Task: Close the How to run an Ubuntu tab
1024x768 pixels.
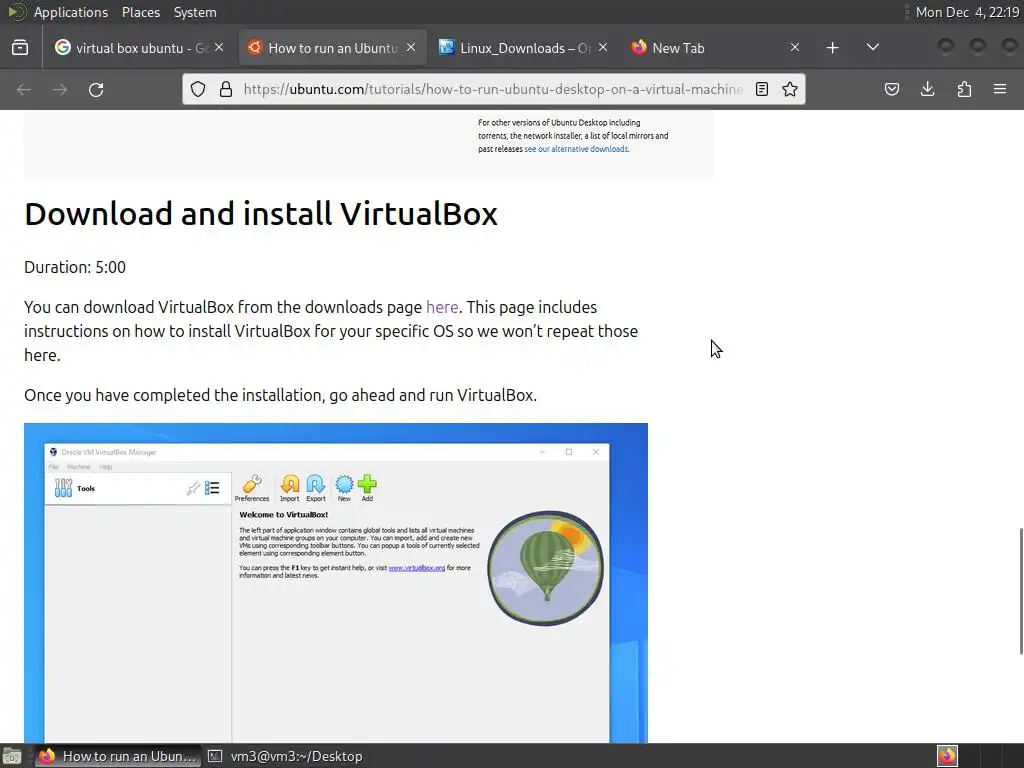Action: point(411,47)
